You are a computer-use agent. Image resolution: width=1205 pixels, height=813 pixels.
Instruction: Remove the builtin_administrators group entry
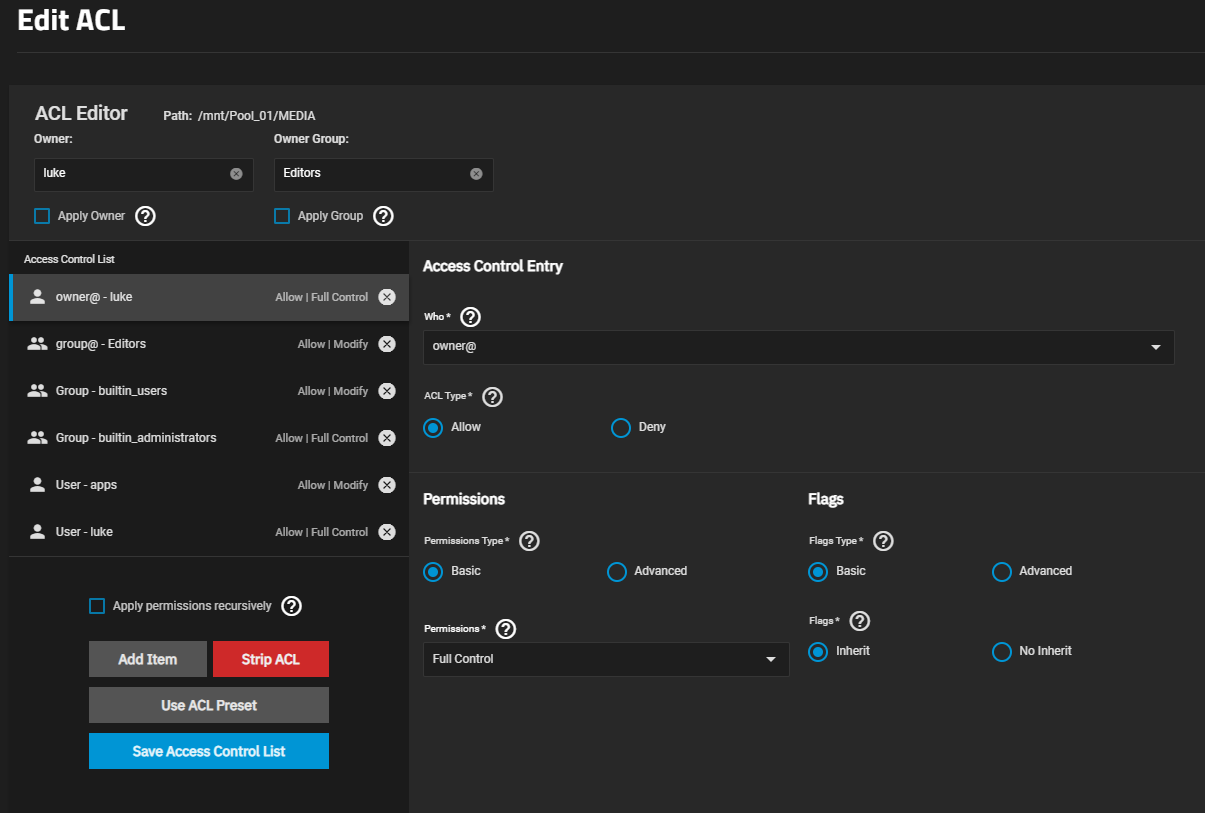pyautogui.click(x=387, y=438)
